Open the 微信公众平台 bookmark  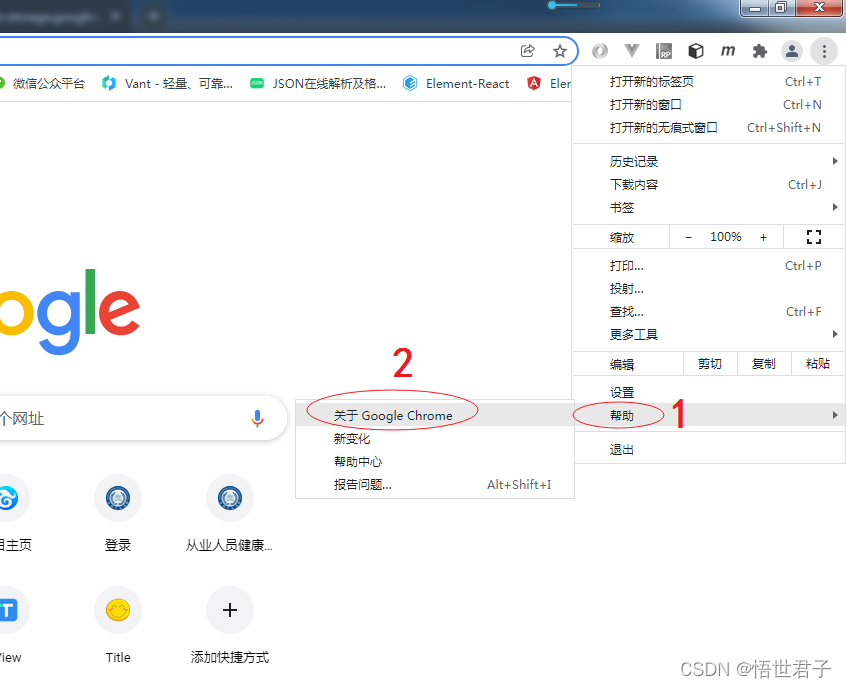click(x=42, y=84)
